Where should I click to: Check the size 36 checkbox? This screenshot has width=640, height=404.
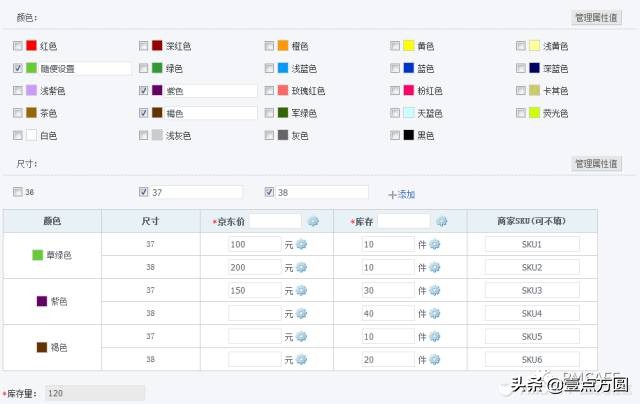click(x=18, y=192)
